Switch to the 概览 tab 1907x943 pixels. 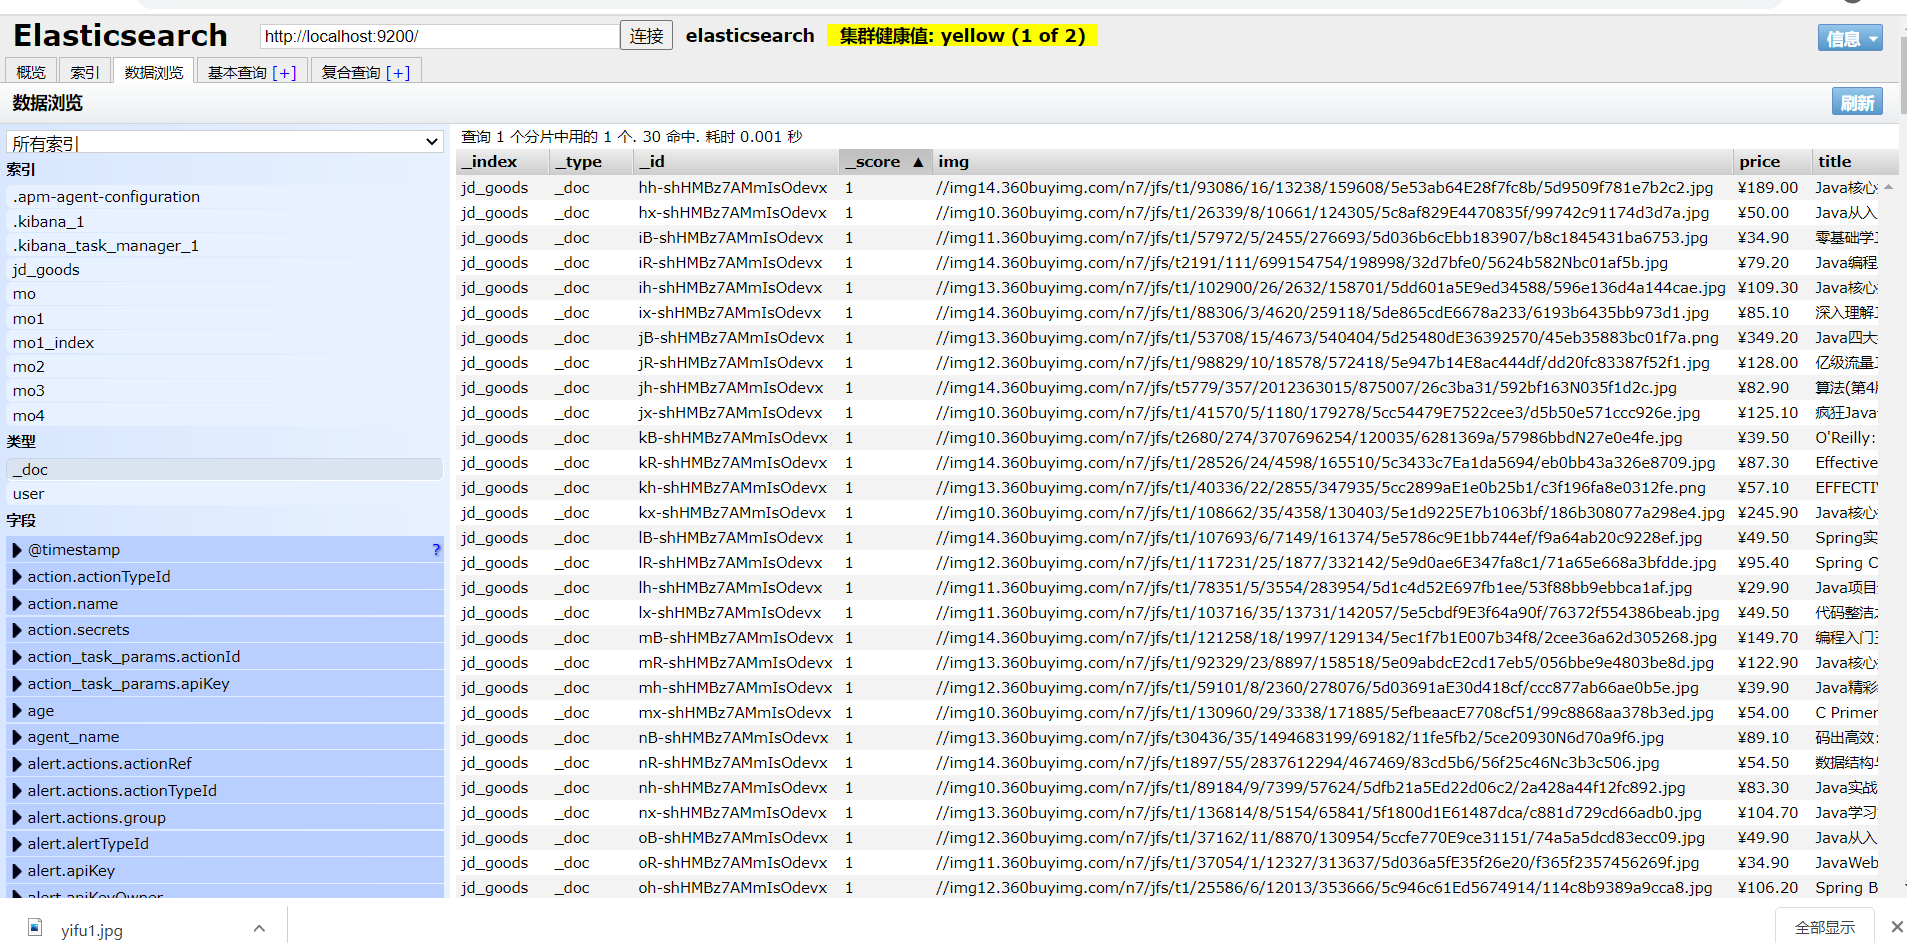(31, 72)
